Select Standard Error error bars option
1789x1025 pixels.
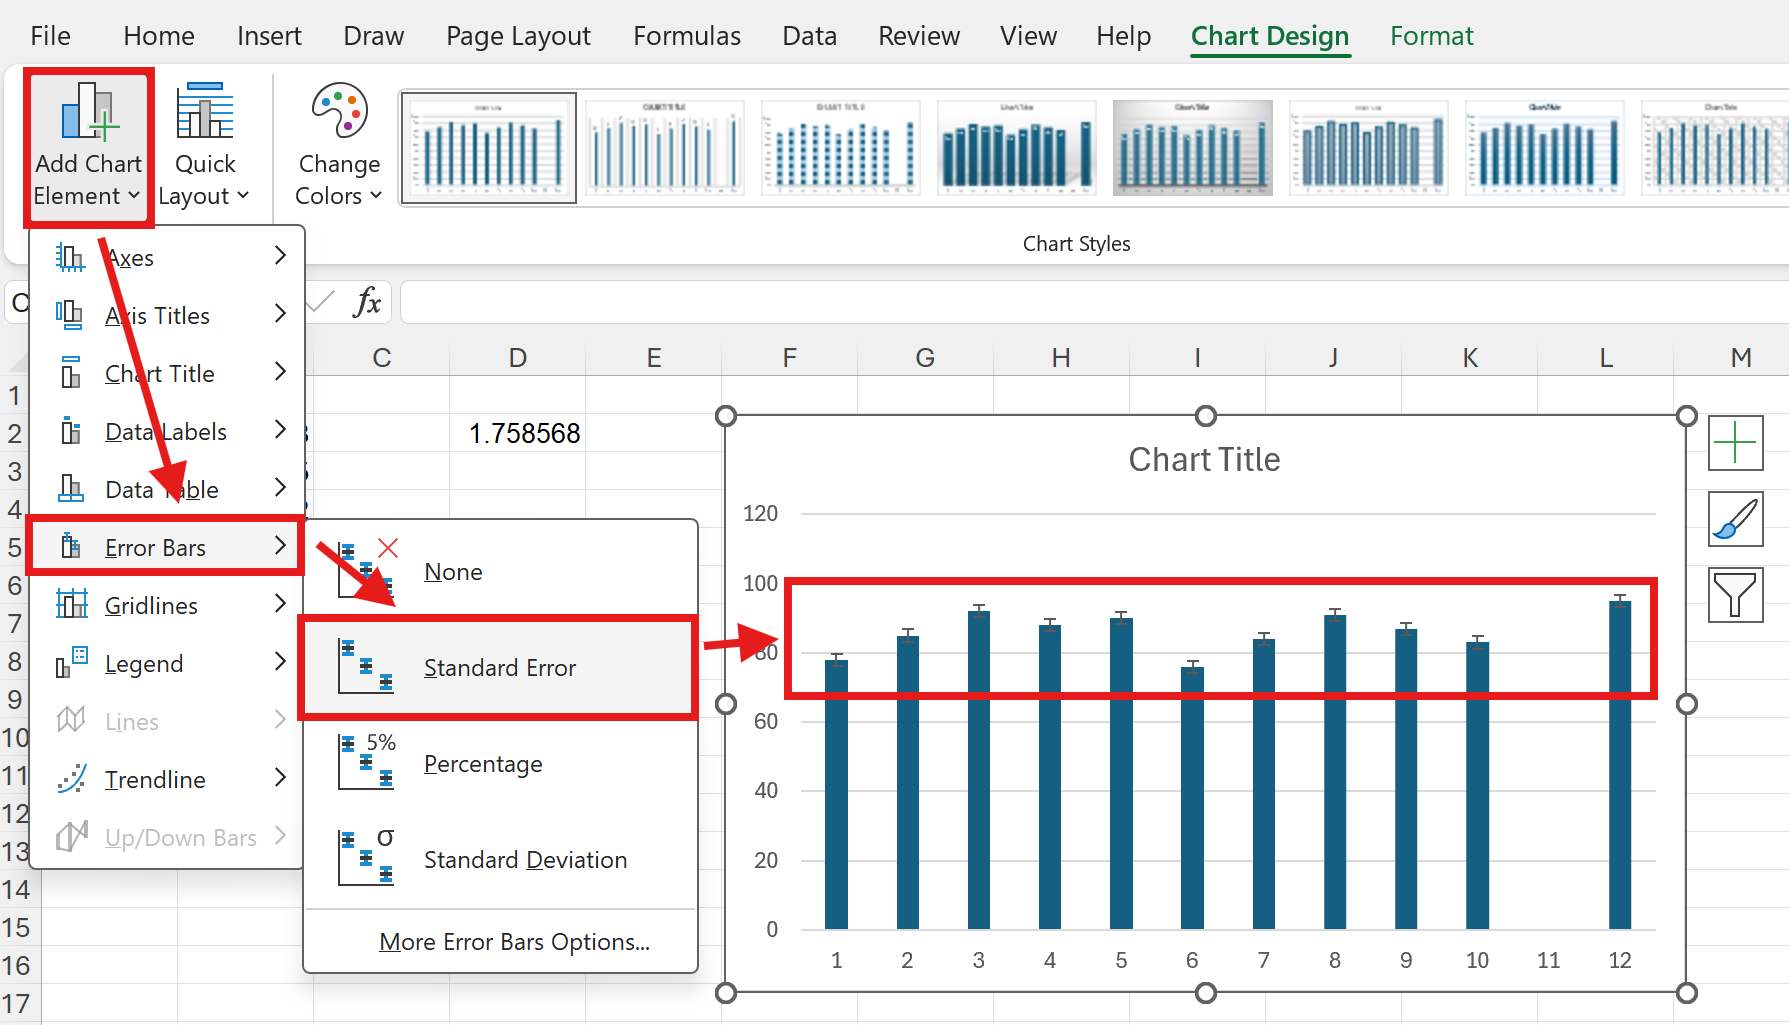[498, 668]
